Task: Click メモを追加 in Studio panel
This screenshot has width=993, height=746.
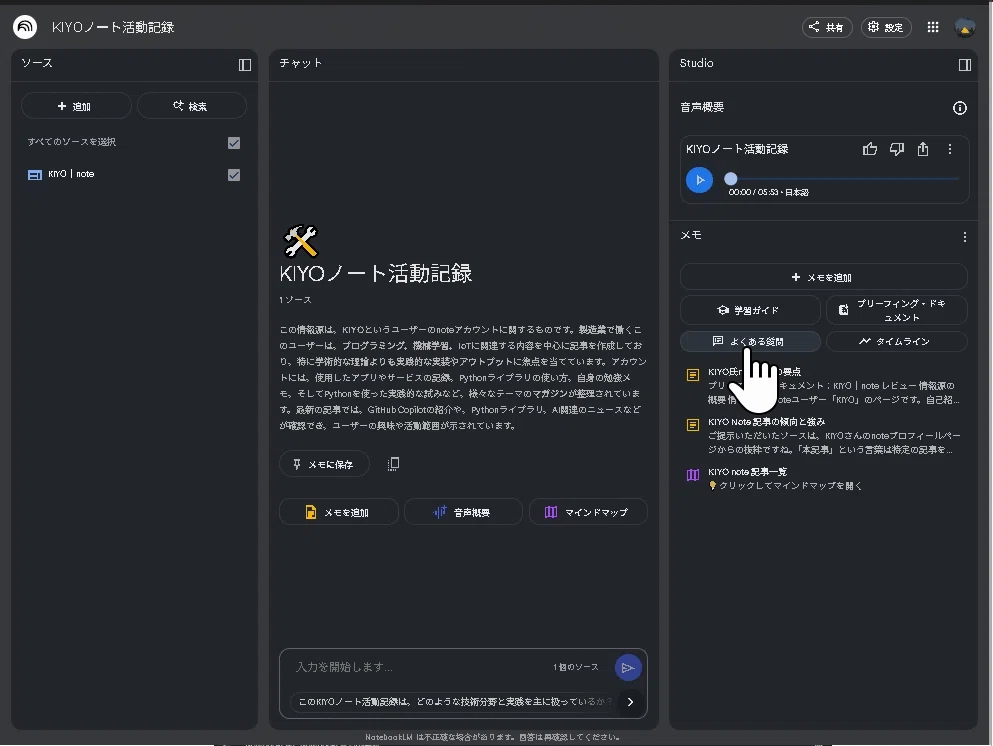Action: click(x=823, y=277)
